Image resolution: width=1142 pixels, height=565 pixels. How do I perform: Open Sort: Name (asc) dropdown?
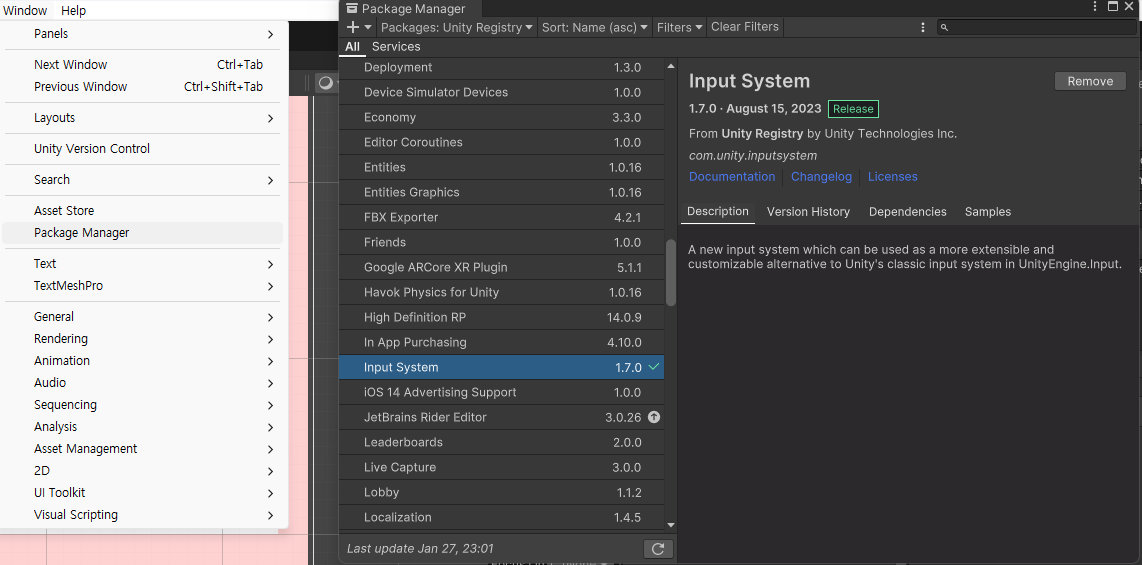tap(594, 27)
